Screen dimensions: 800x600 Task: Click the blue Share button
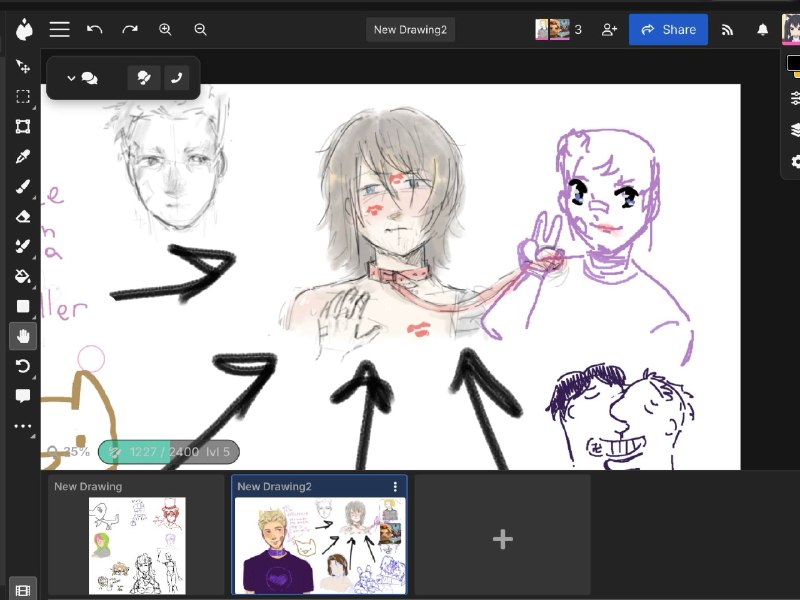668,30
